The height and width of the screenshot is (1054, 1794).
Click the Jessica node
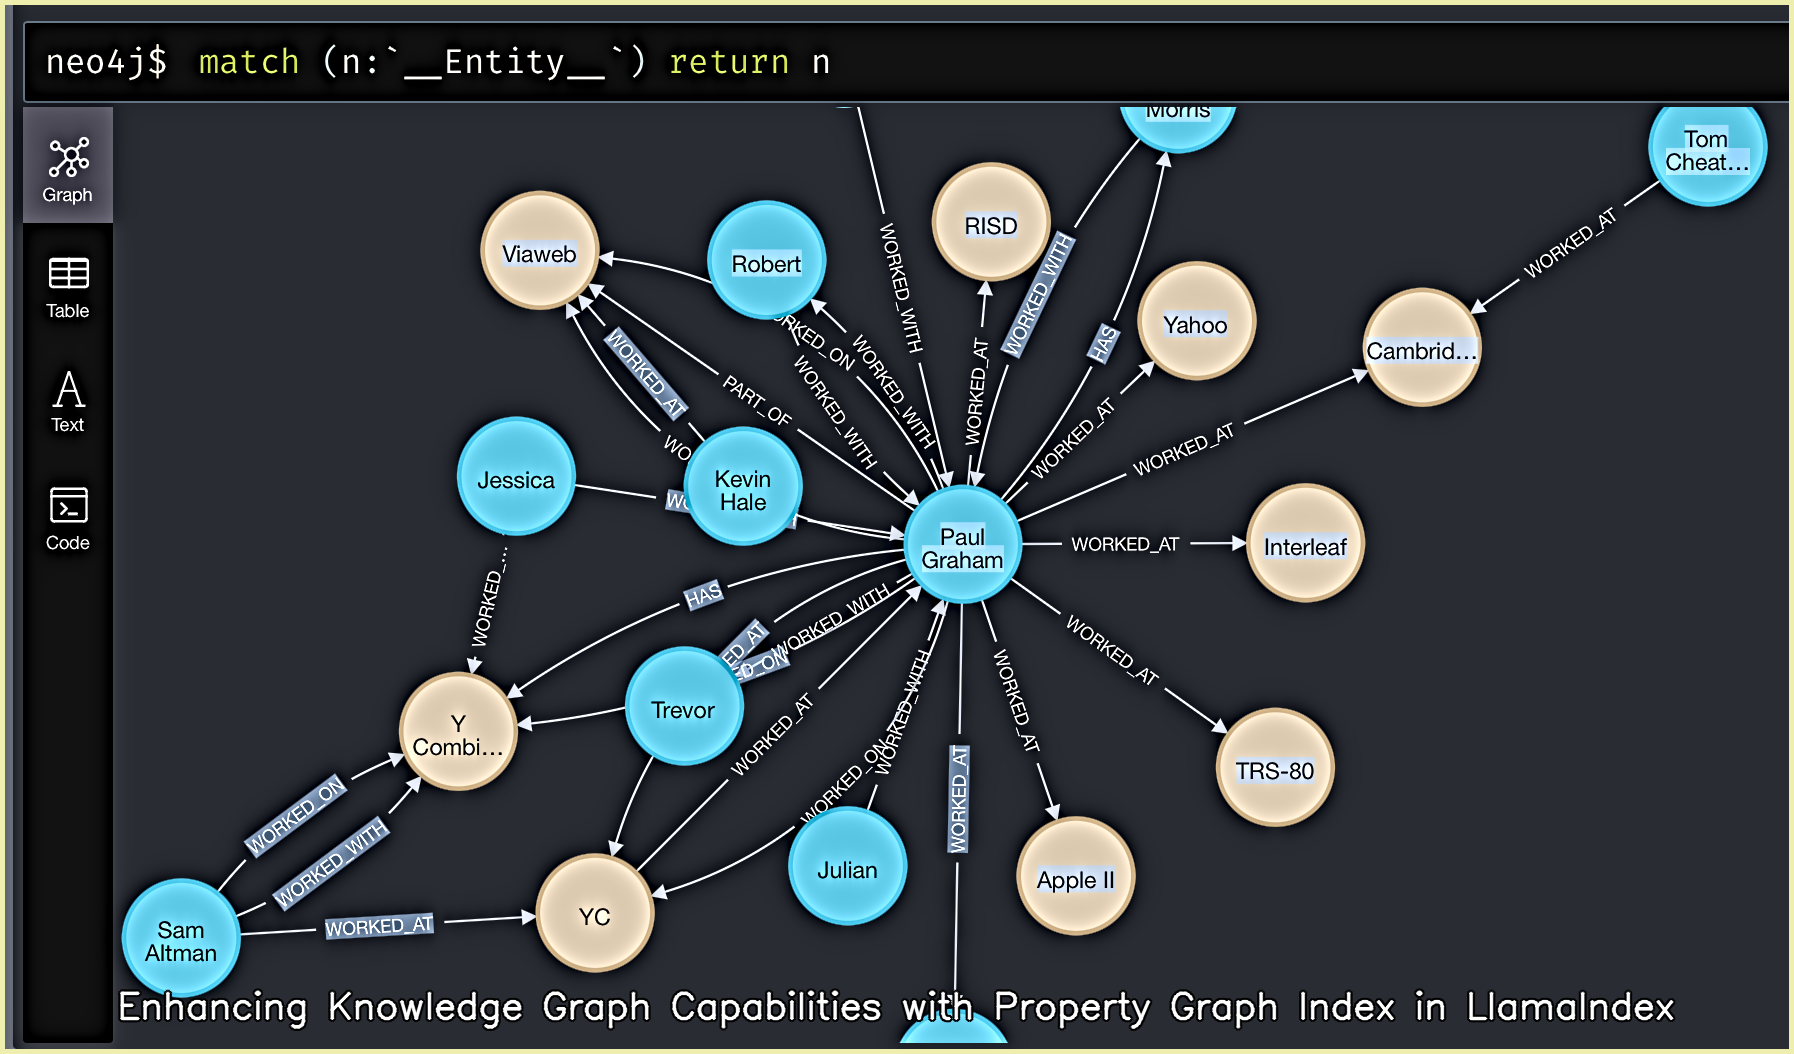click(x=515, y=477)
